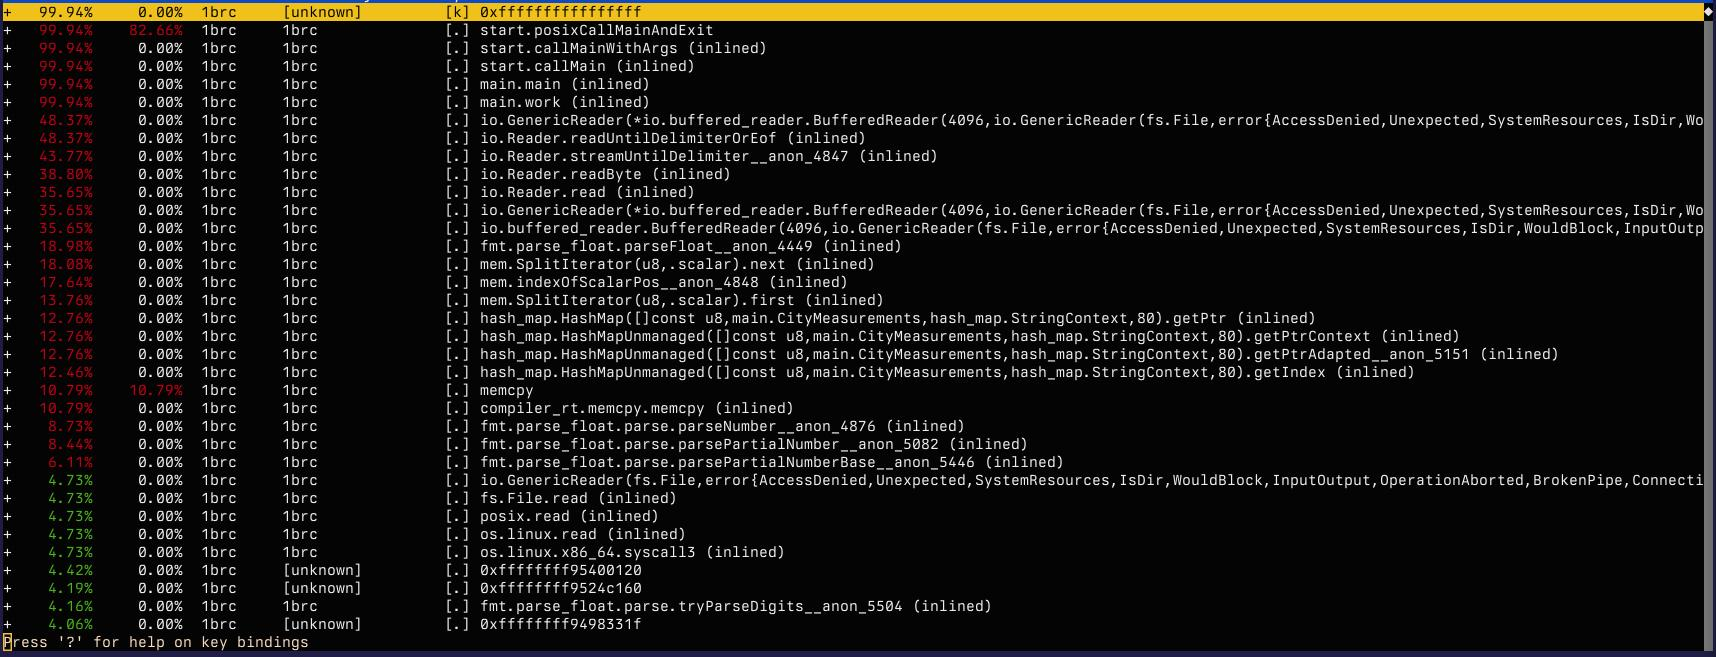Click the 82.66% self overhead value
The image size is (1716, 657).
click(156, 30)
